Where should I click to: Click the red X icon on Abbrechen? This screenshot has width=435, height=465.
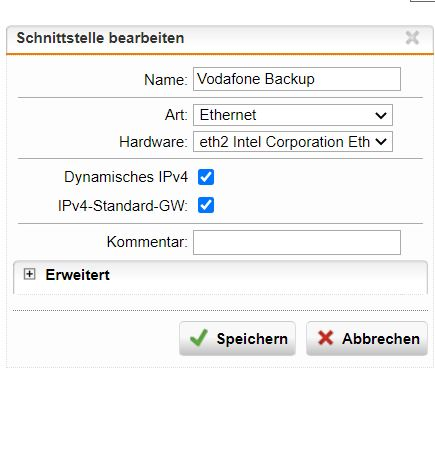coord(325,338)
